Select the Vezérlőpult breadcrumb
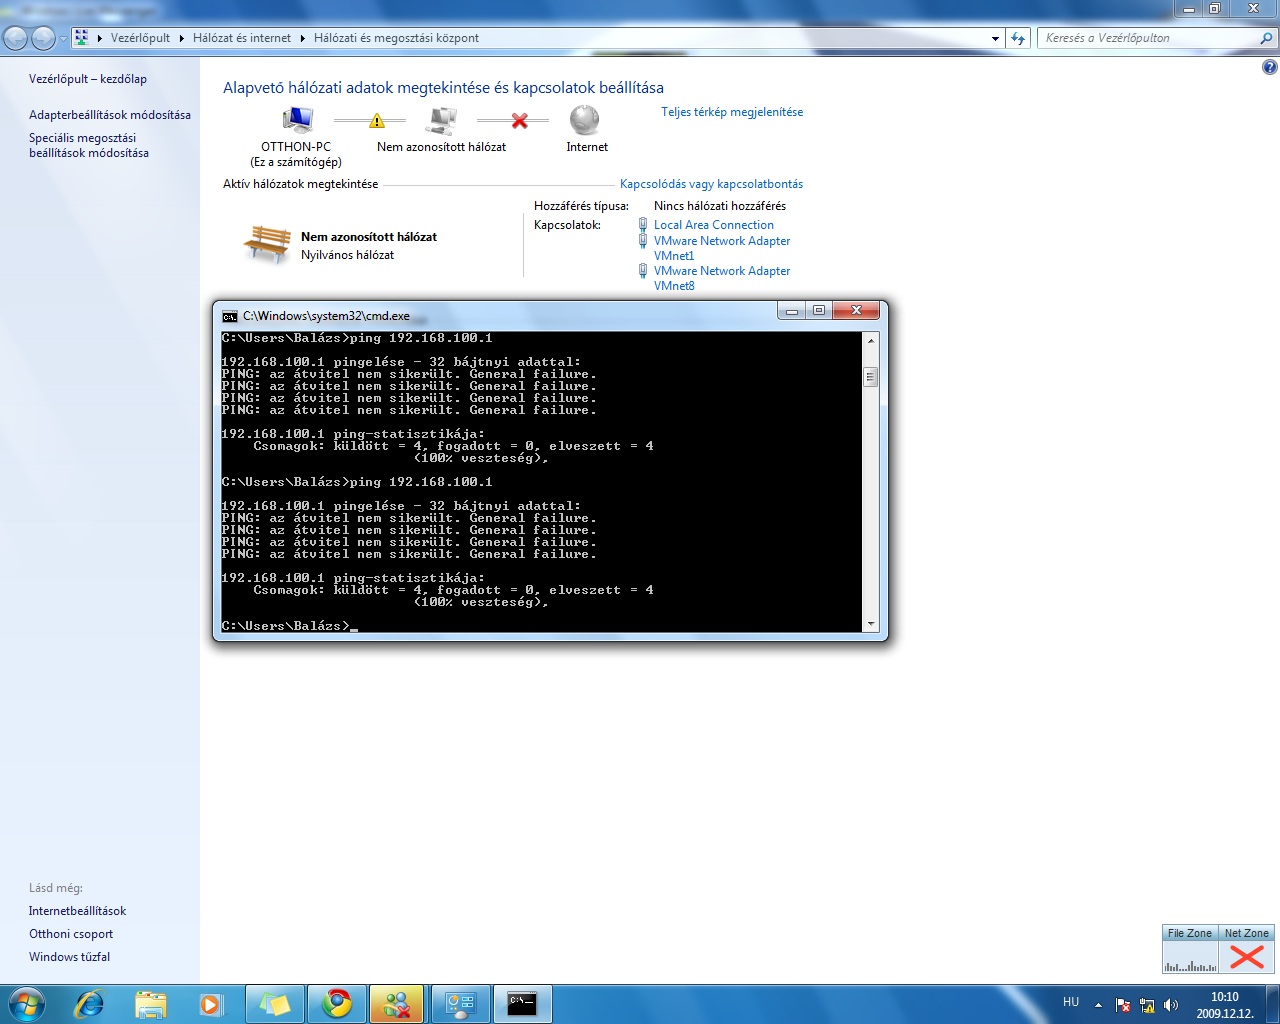The image size is (1280, 1024). pyautogui.click(x=140, y=38)
